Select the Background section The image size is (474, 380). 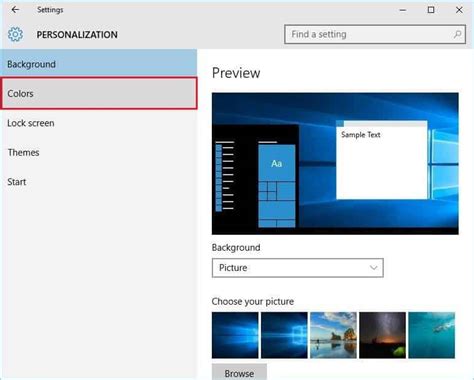coord(99,63)
